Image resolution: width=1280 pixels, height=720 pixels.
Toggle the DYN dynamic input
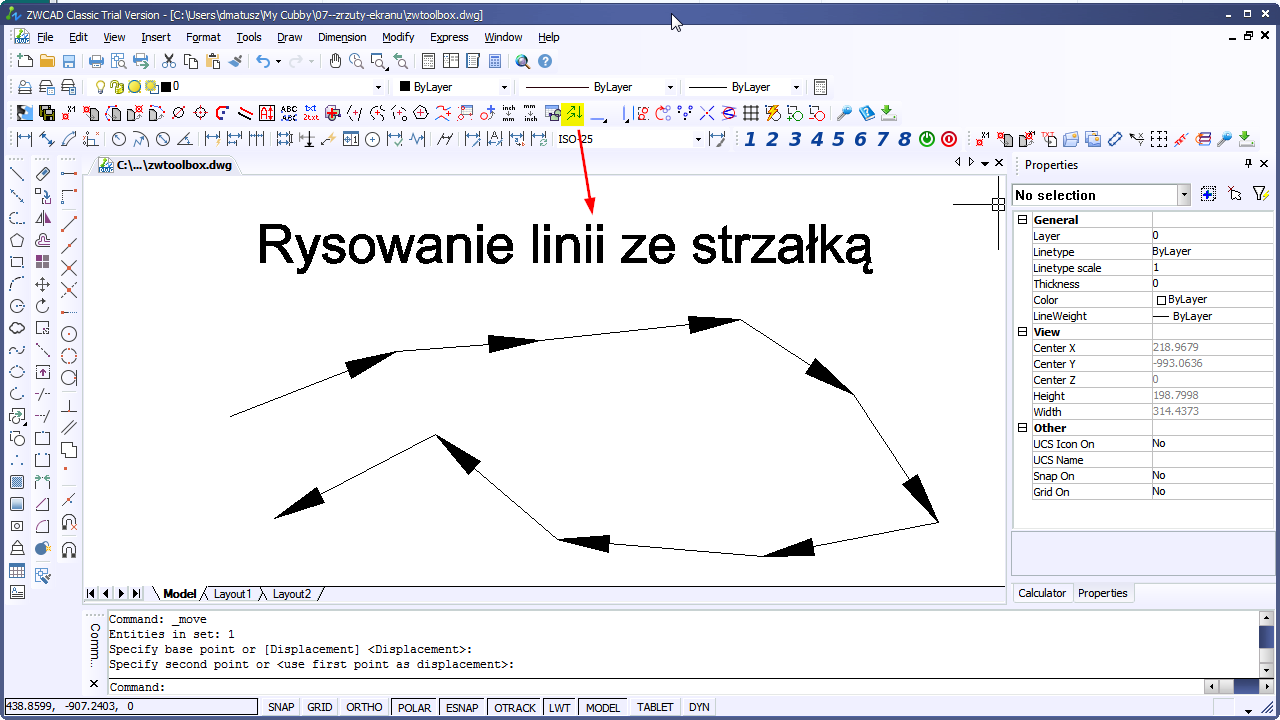pyautogui.click(x=699, y=707)
